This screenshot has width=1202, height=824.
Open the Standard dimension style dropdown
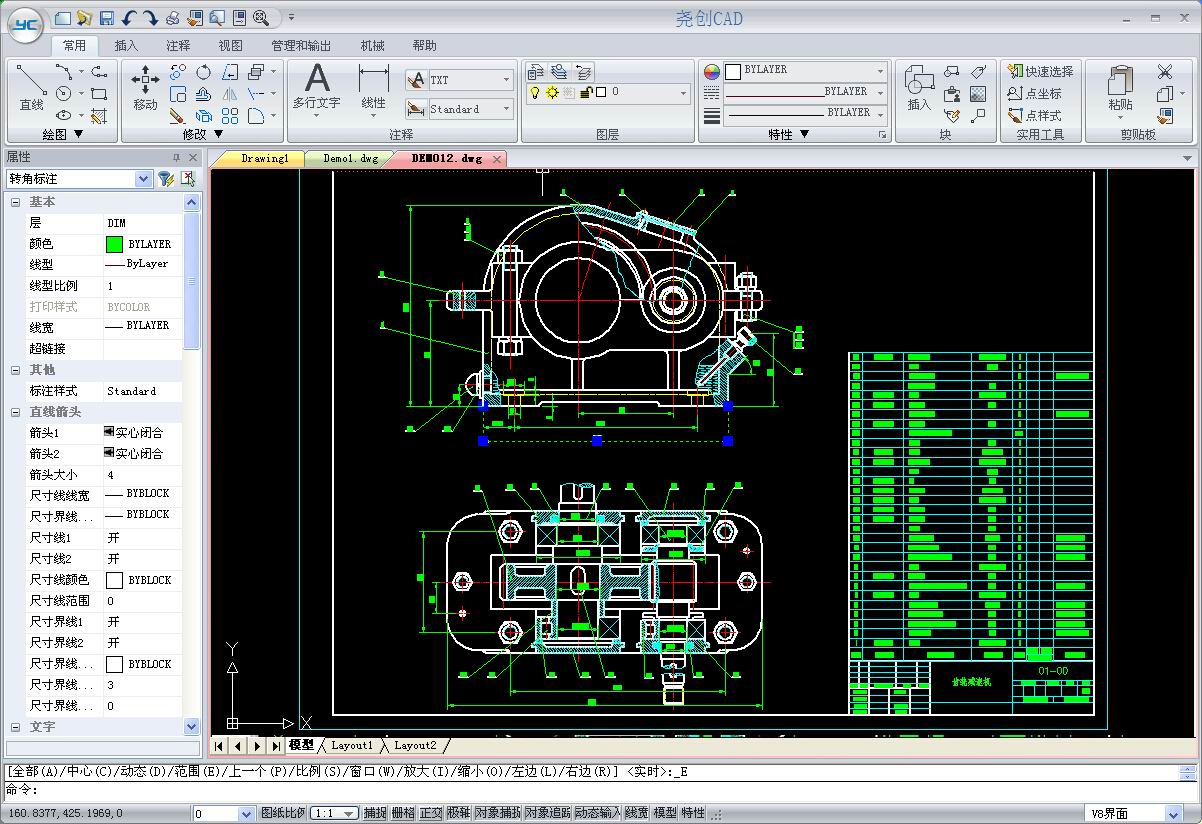point(506,109)
